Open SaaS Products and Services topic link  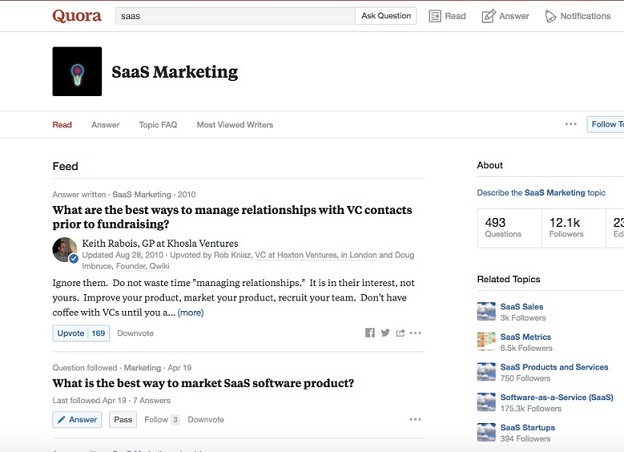[554, 367]
